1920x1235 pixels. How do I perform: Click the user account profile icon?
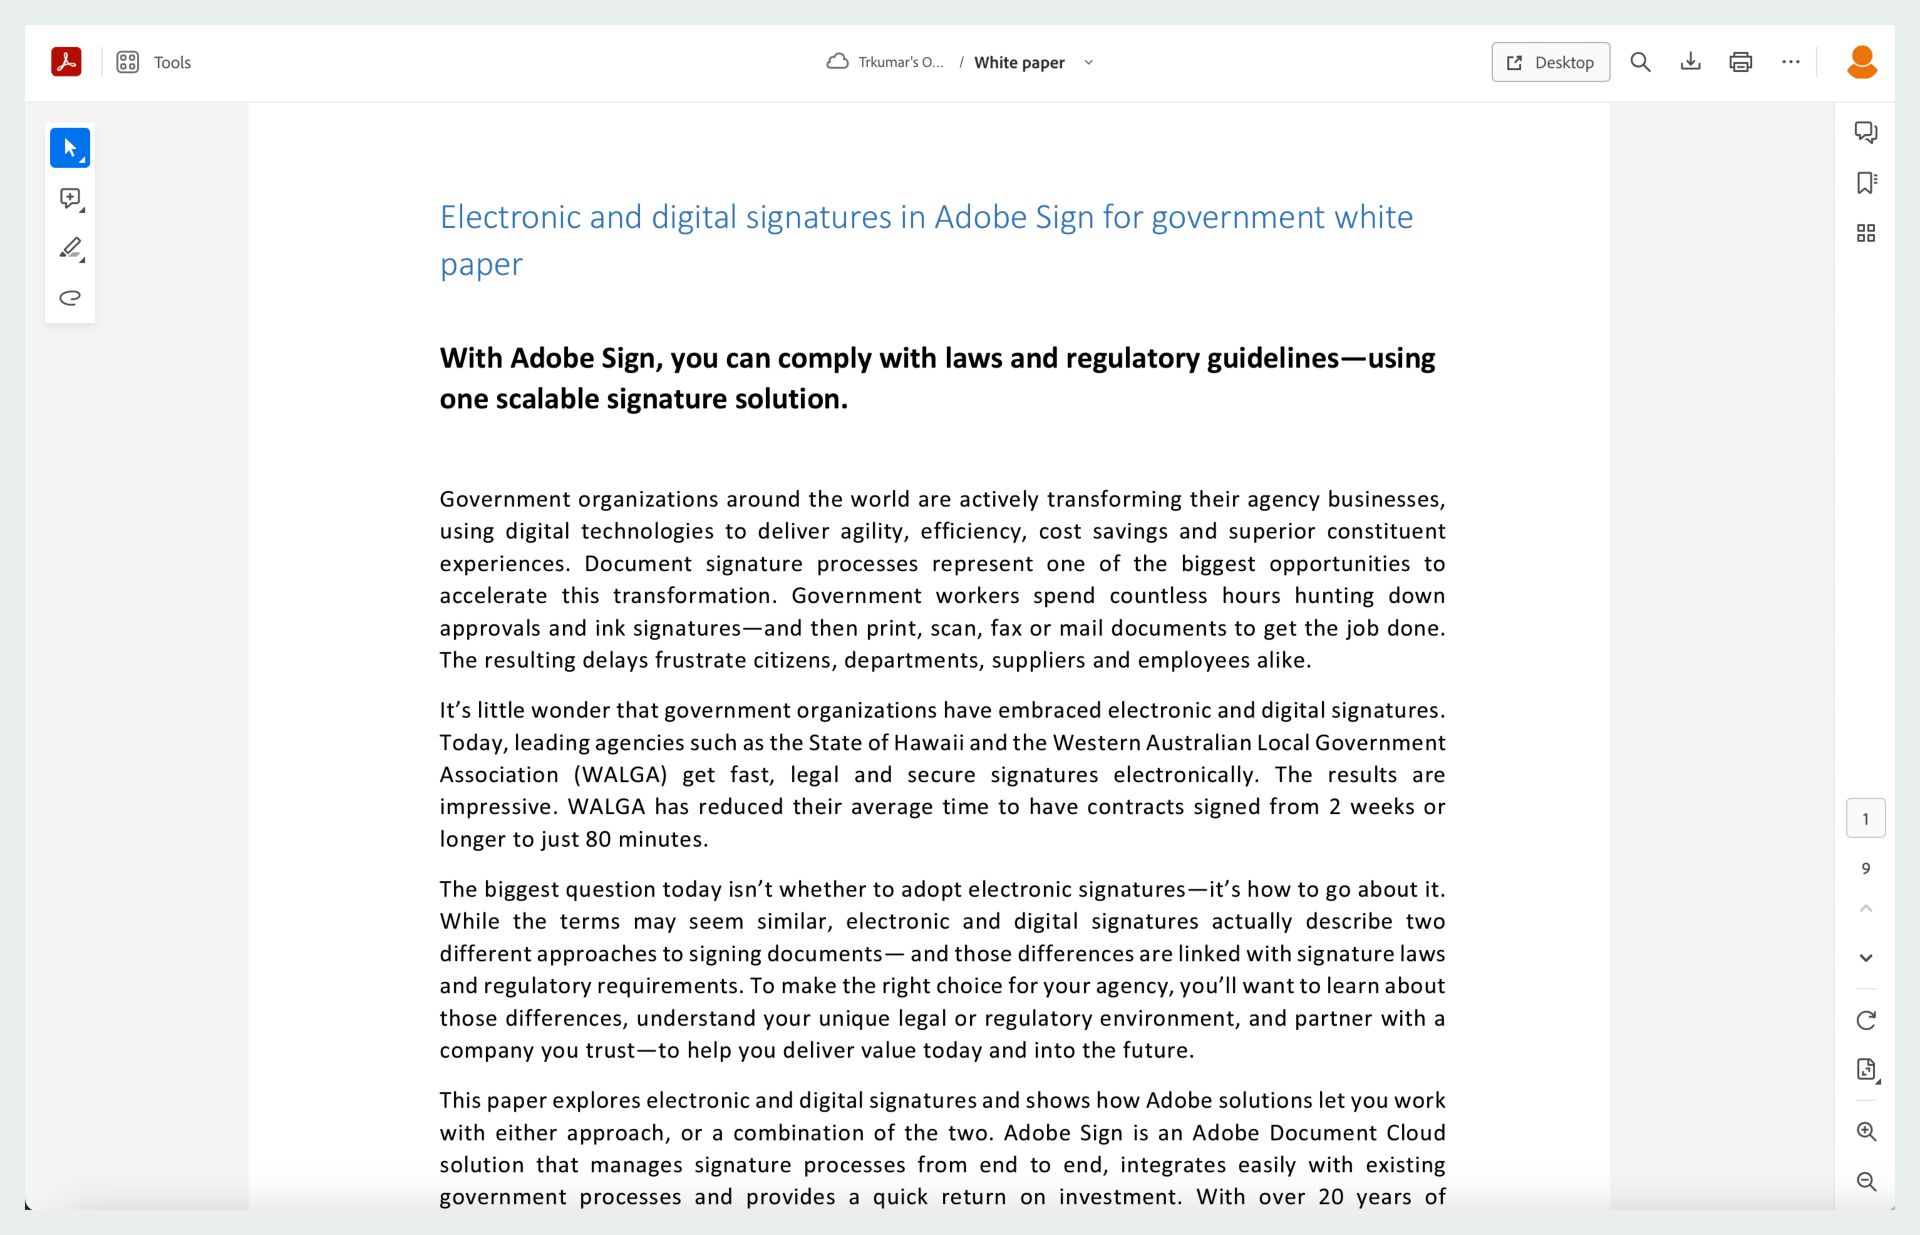pyautogui.click(x=1861, y=62)
